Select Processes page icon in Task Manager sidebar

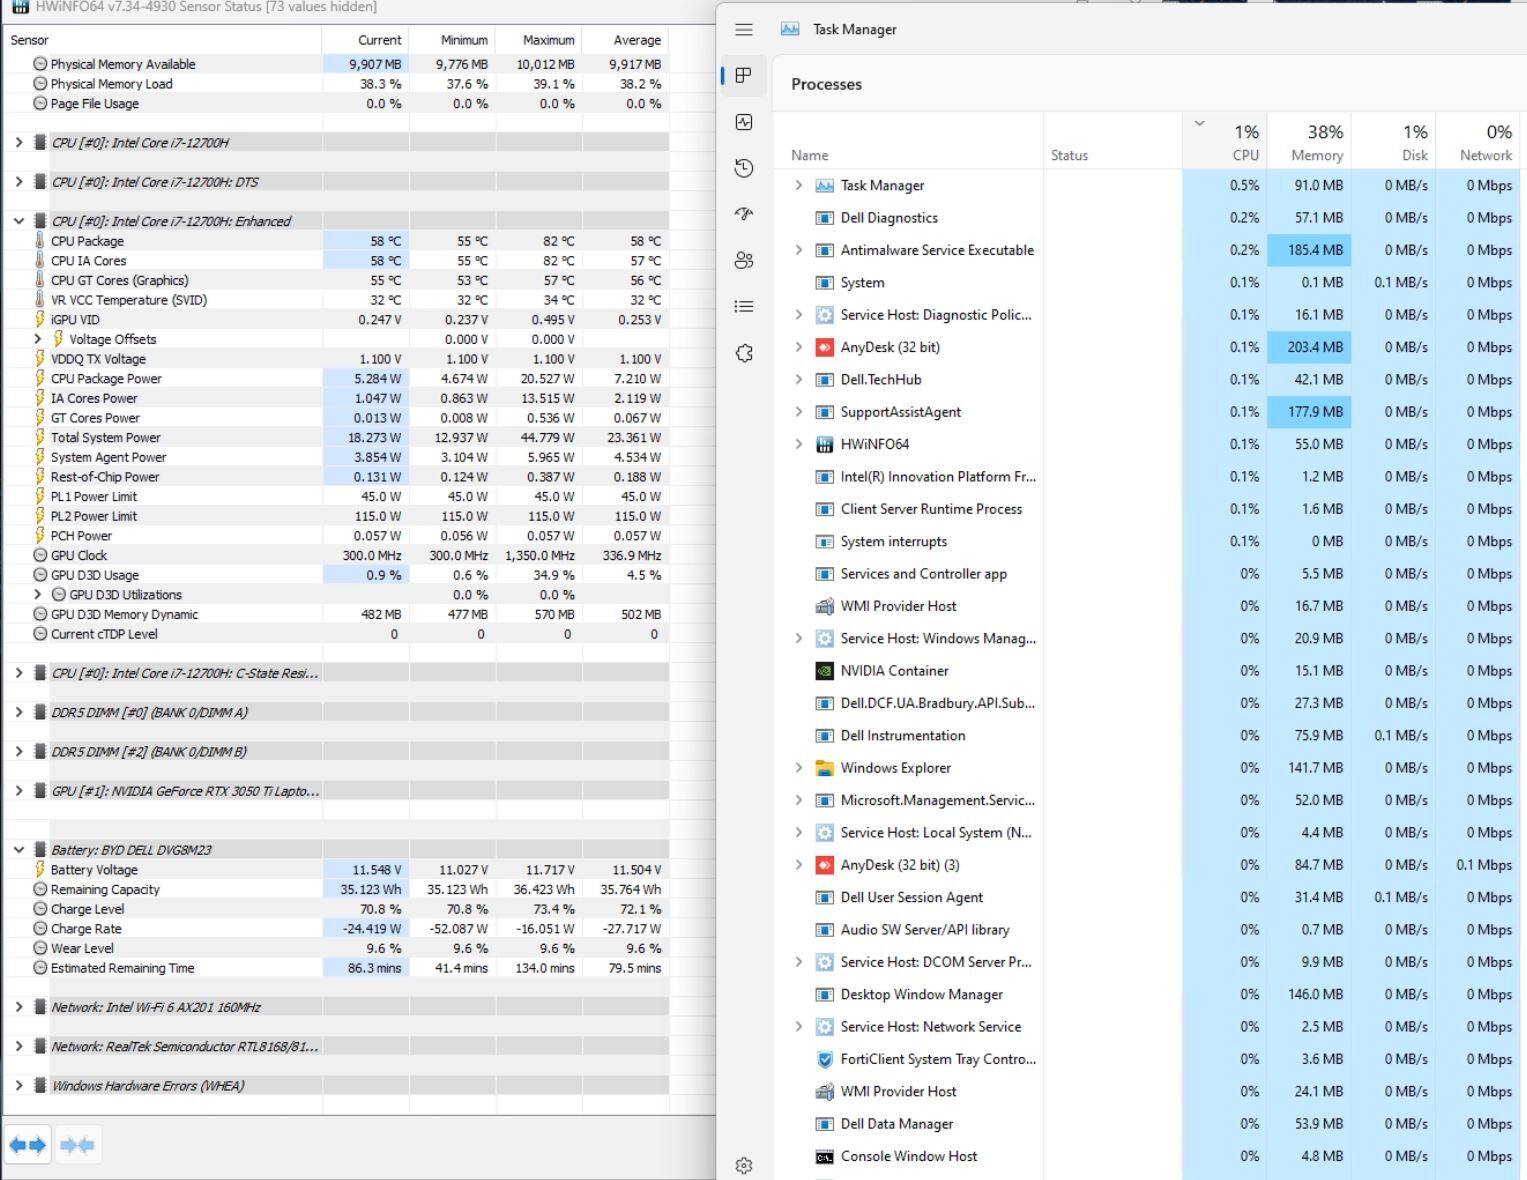[743, 76]
